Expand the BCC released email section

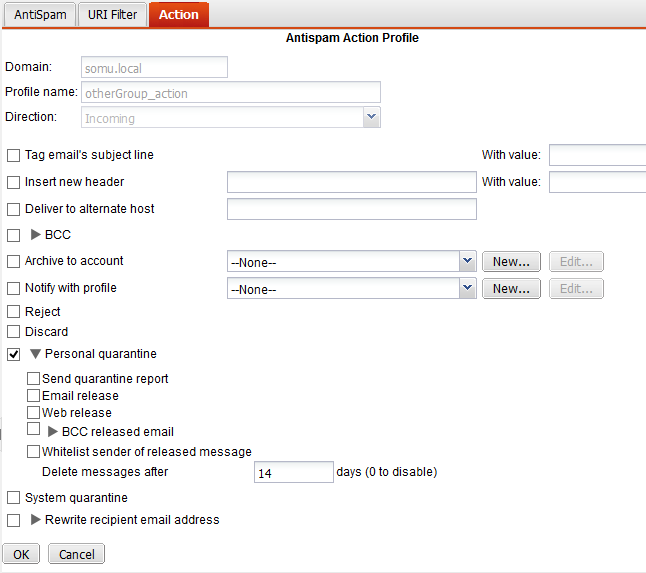[53, 432]
